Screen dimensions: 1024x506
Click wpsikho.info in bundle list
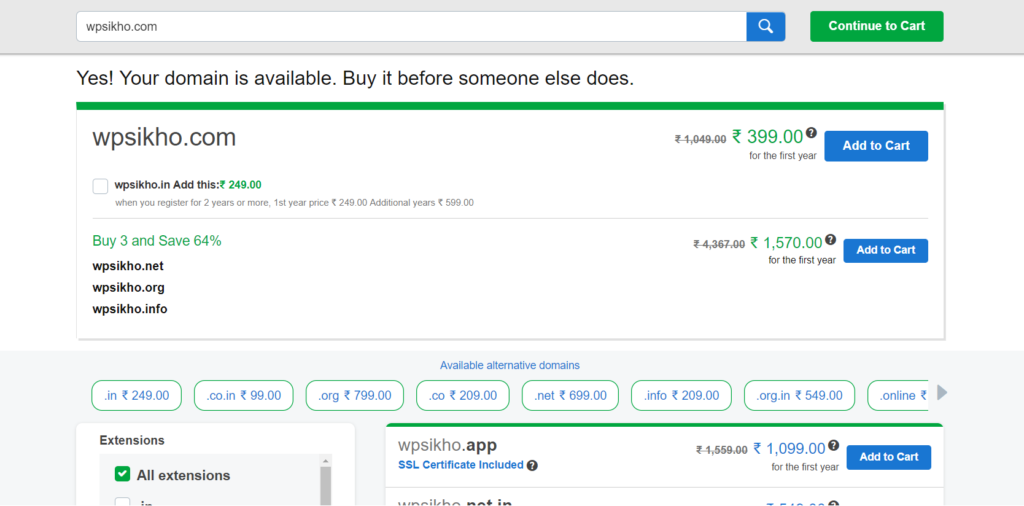[x=130, y=309]
